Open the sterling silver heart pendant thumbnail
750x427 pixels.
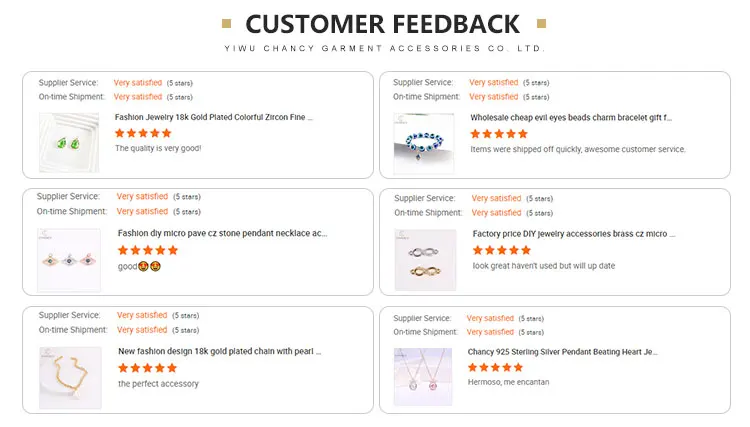423,377
